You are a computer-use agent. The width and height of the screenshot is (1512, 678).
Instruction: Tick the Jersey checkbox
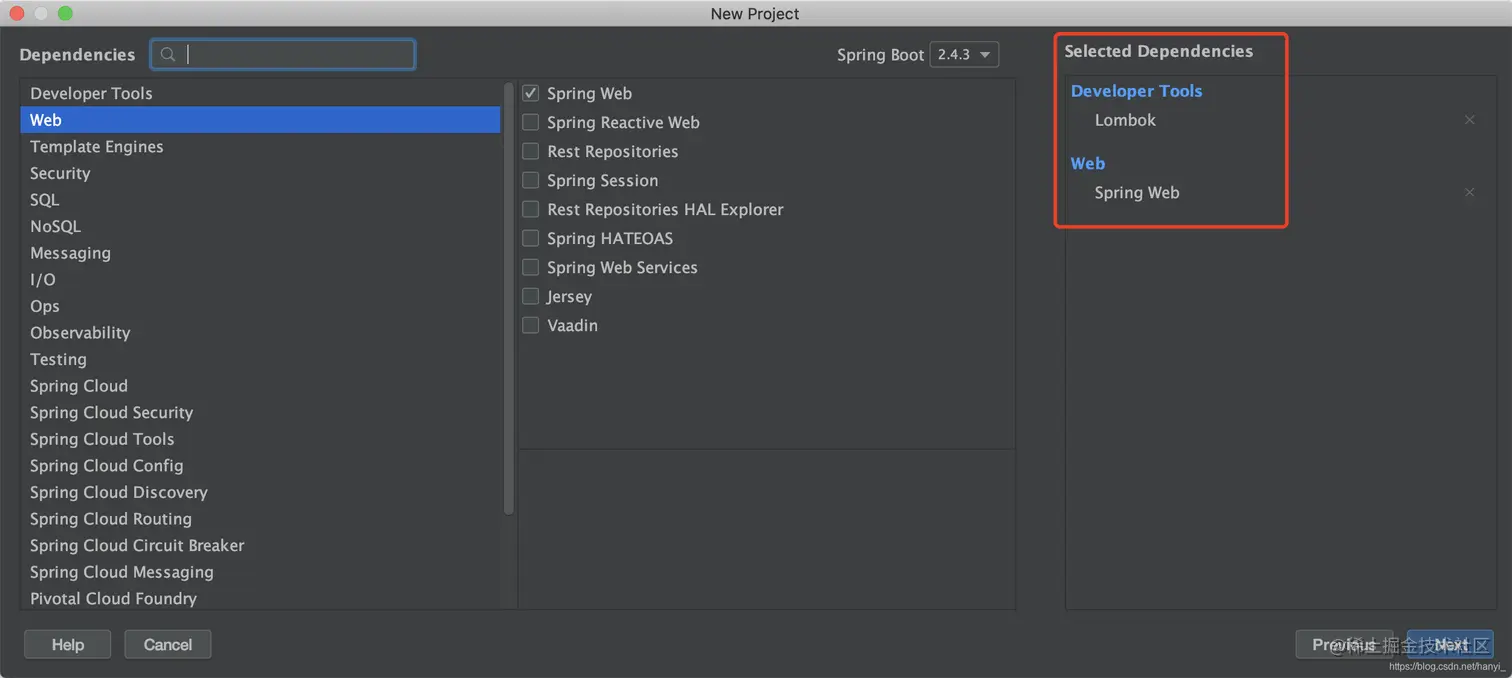pos(531,296)
